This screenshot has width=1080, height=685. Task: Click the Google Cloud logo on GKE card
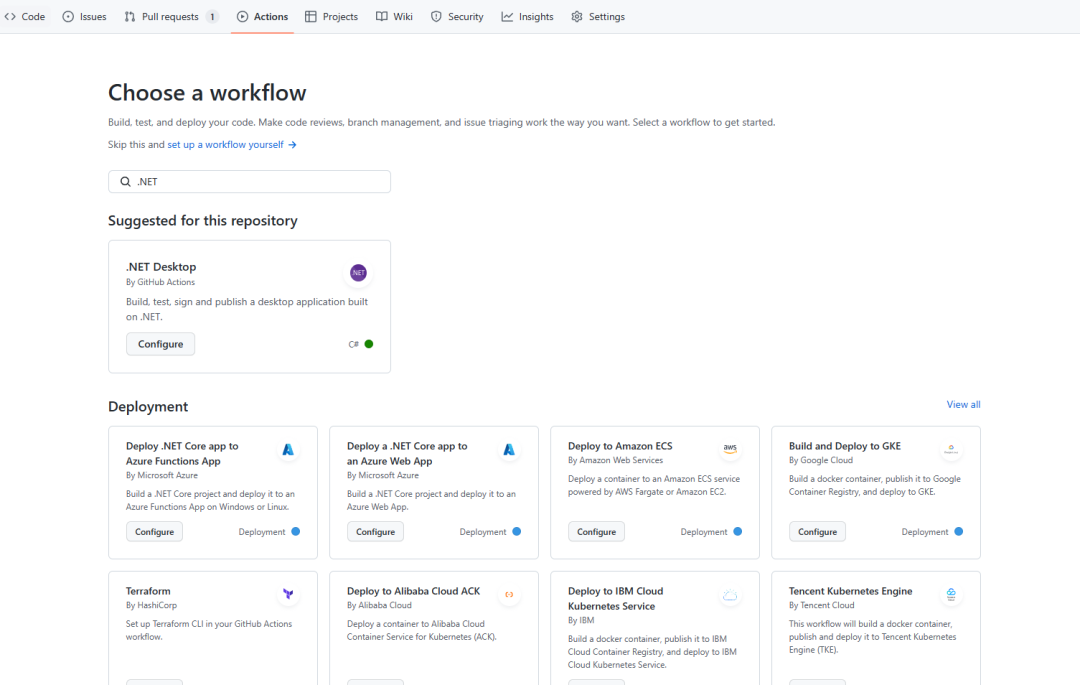pyautogui.click(x=951, y=449)
